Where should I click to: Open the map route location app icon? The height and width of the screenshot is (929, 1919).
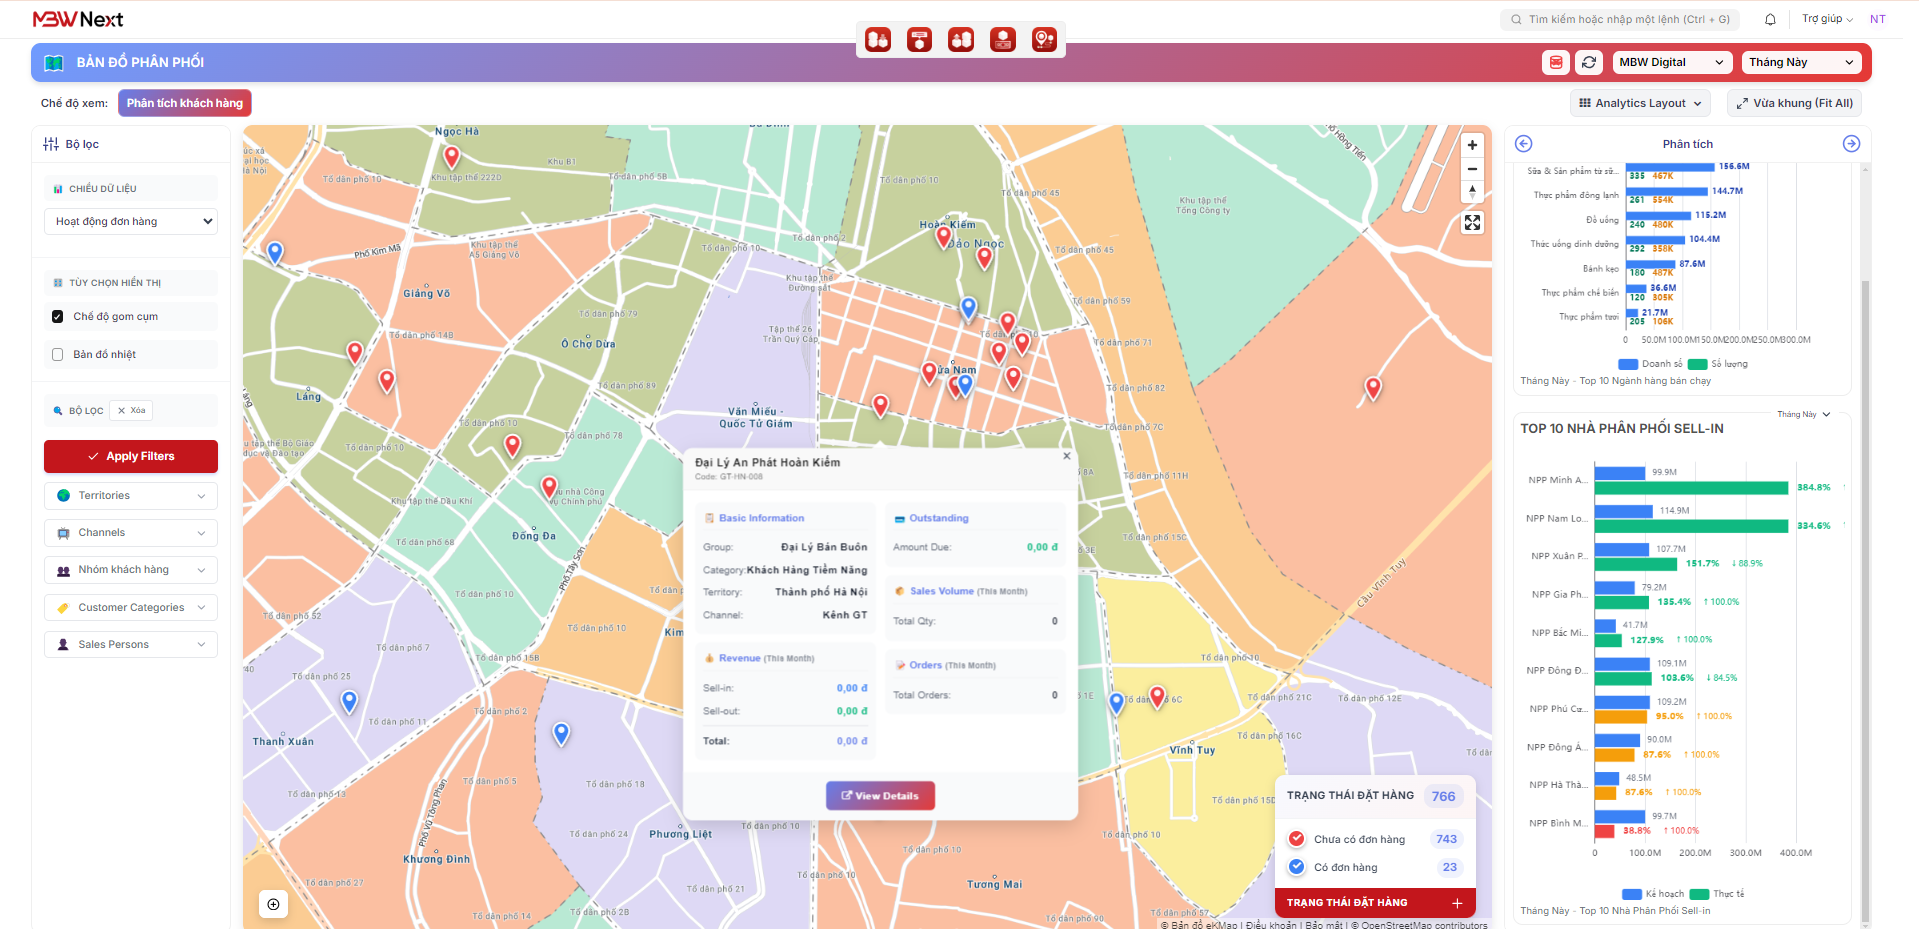[1044, 40]
